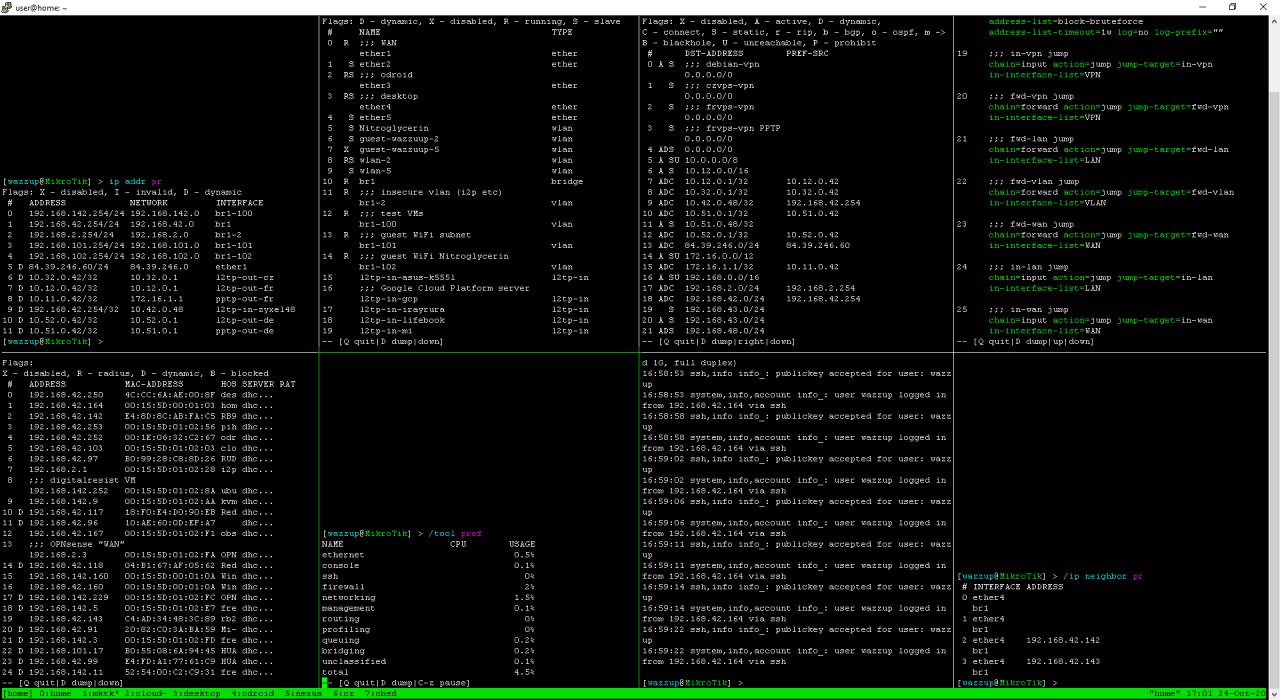
Task: Click the 84.39.246.60/24 address entry
Action: tap(69, 267)
